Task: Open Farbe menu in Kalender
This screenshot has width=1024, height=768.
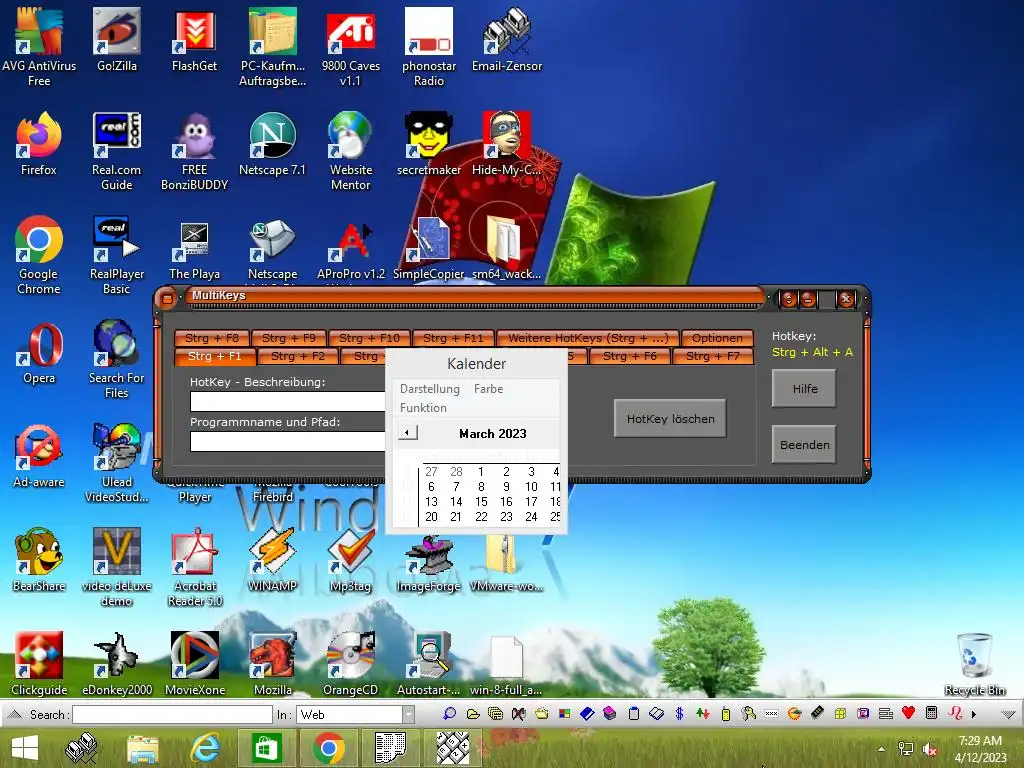Action: click(488, 389)
